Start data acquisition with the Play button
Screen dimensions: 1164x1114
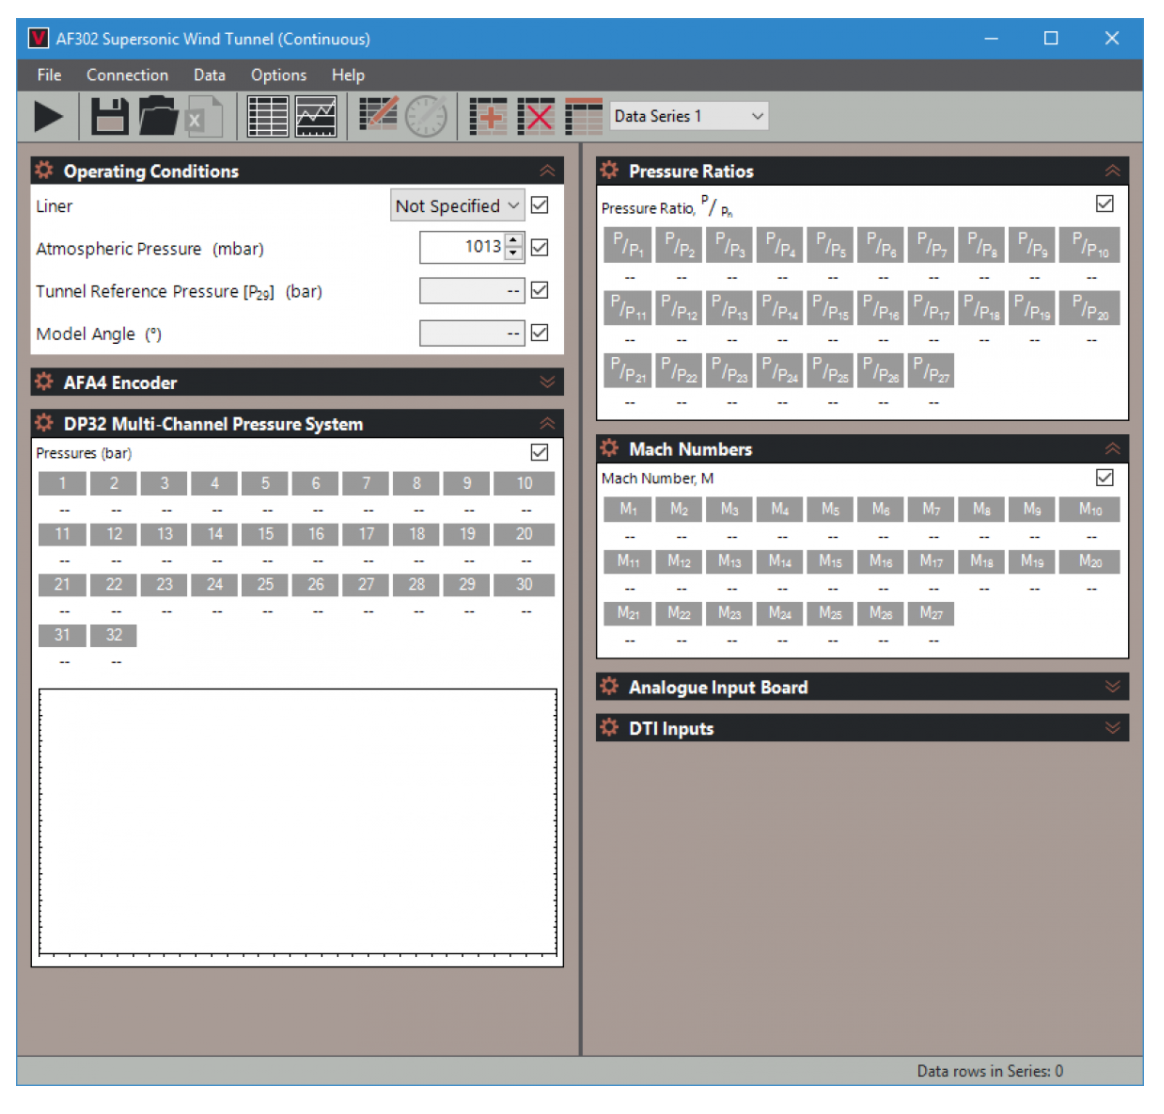tap(48, 117)
